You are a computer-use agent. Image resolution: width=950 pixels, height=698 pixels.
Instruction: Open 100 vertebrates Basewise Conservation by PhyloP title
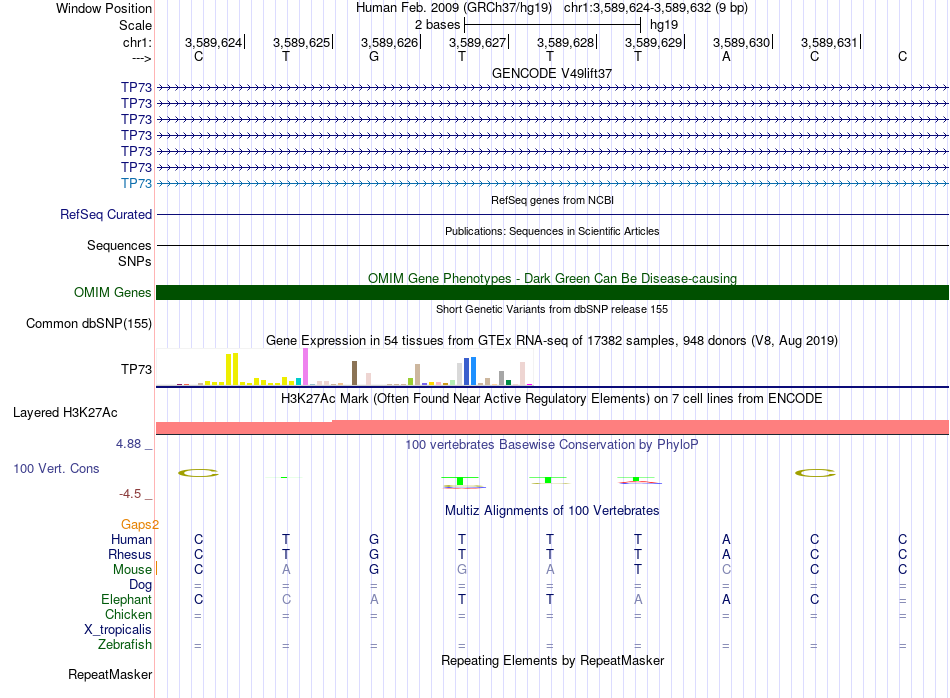(x=552, y=445)
